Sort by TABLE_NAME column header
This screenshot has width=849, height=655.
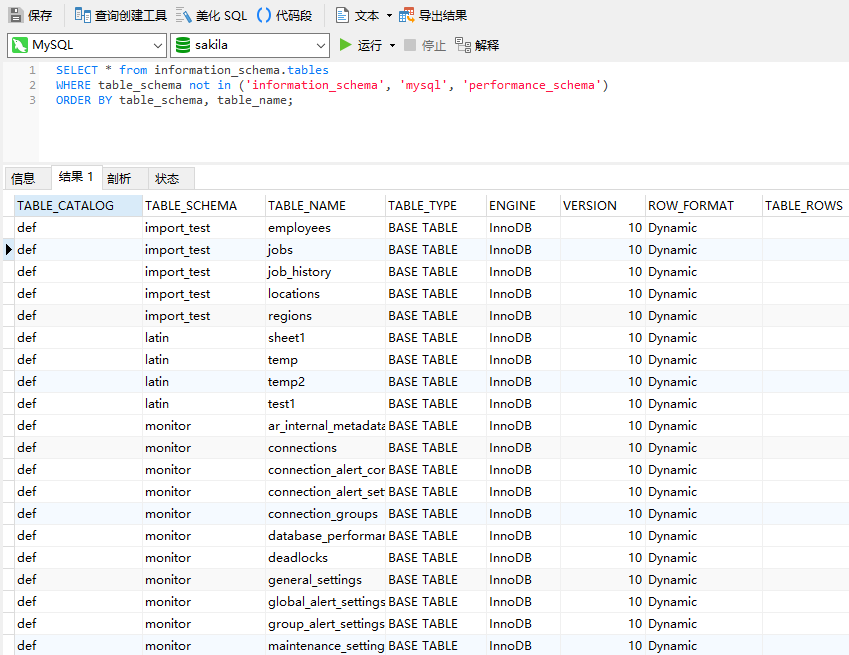tap(325, 206)
